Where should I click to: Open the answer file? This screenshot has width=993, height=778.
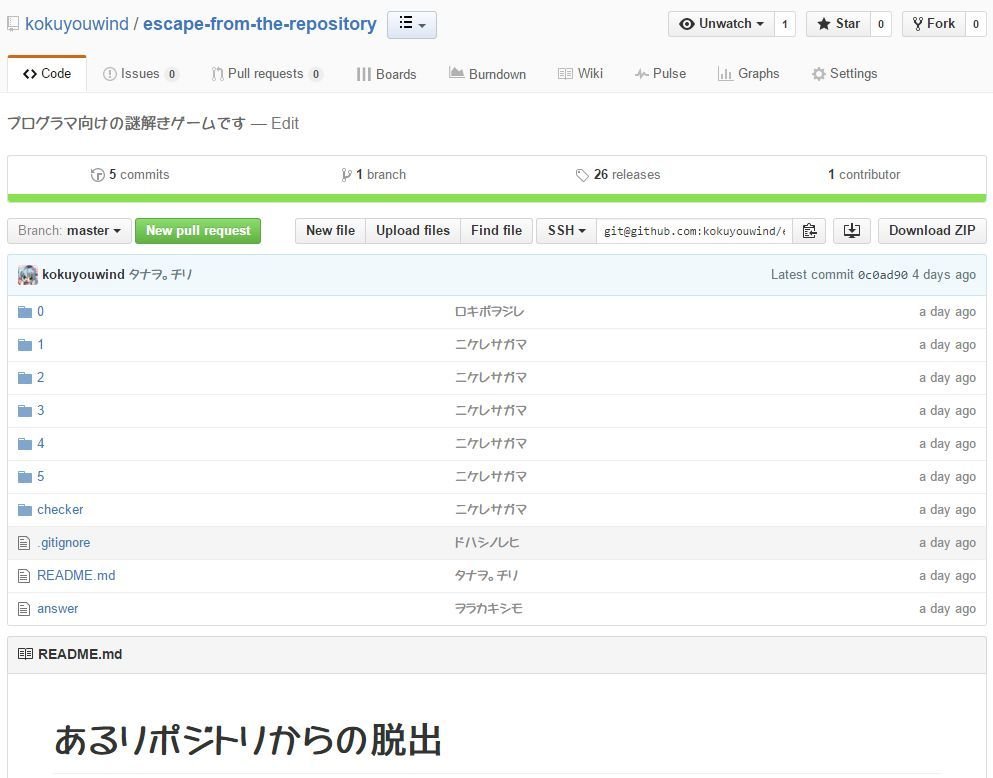(58, 608)
